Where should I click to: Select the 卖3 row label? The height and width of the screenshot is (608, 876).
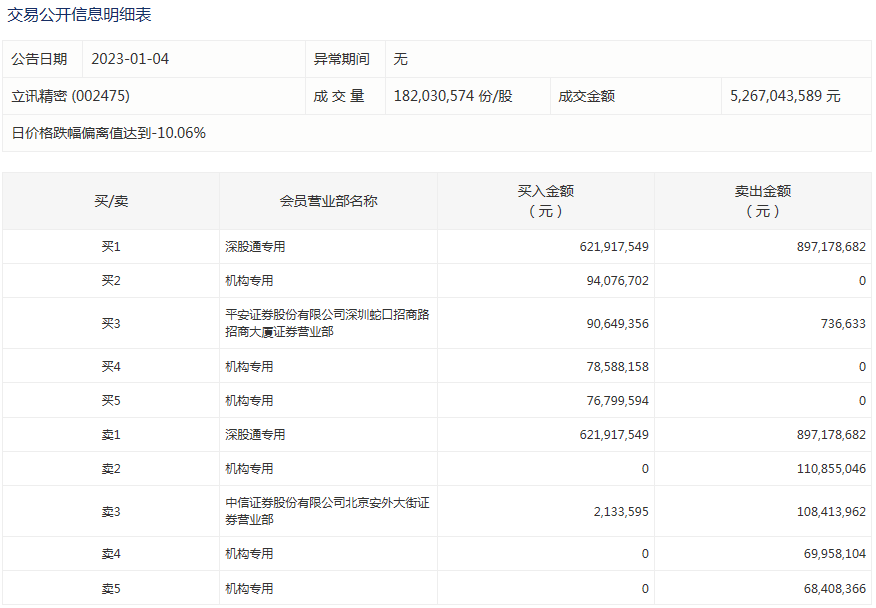click(111, 512)
